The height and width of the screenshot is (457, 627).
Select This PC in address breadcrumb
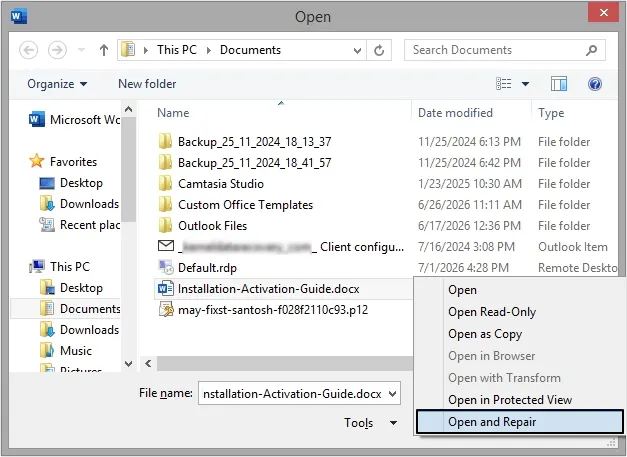pos(177,50)
